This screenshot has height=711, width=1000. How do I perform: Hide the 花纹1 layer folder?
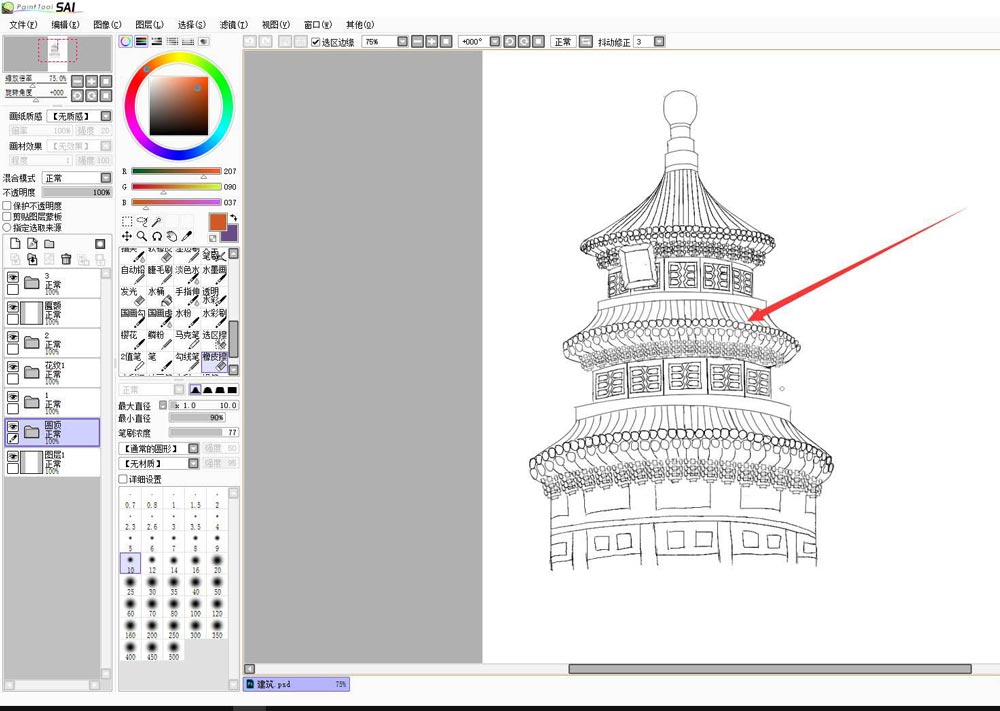click(13, 367)
